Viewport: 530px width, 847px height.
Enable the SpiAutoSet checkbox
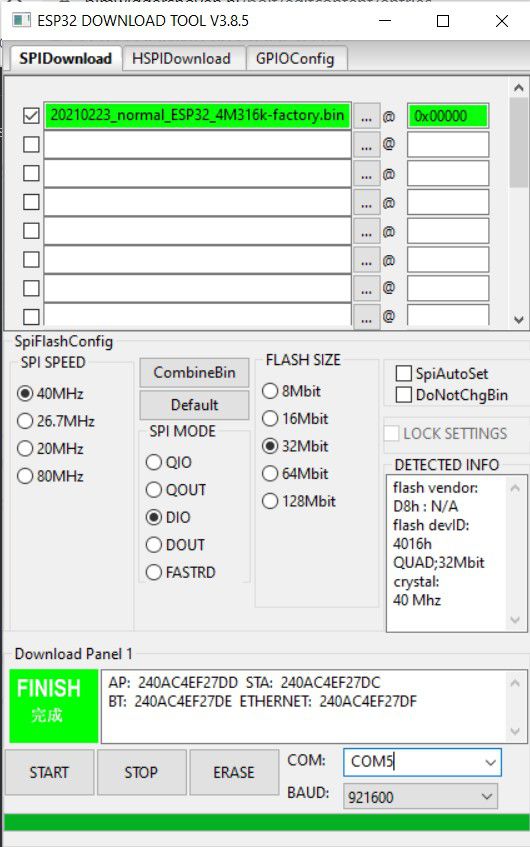[x=404, y=373]
